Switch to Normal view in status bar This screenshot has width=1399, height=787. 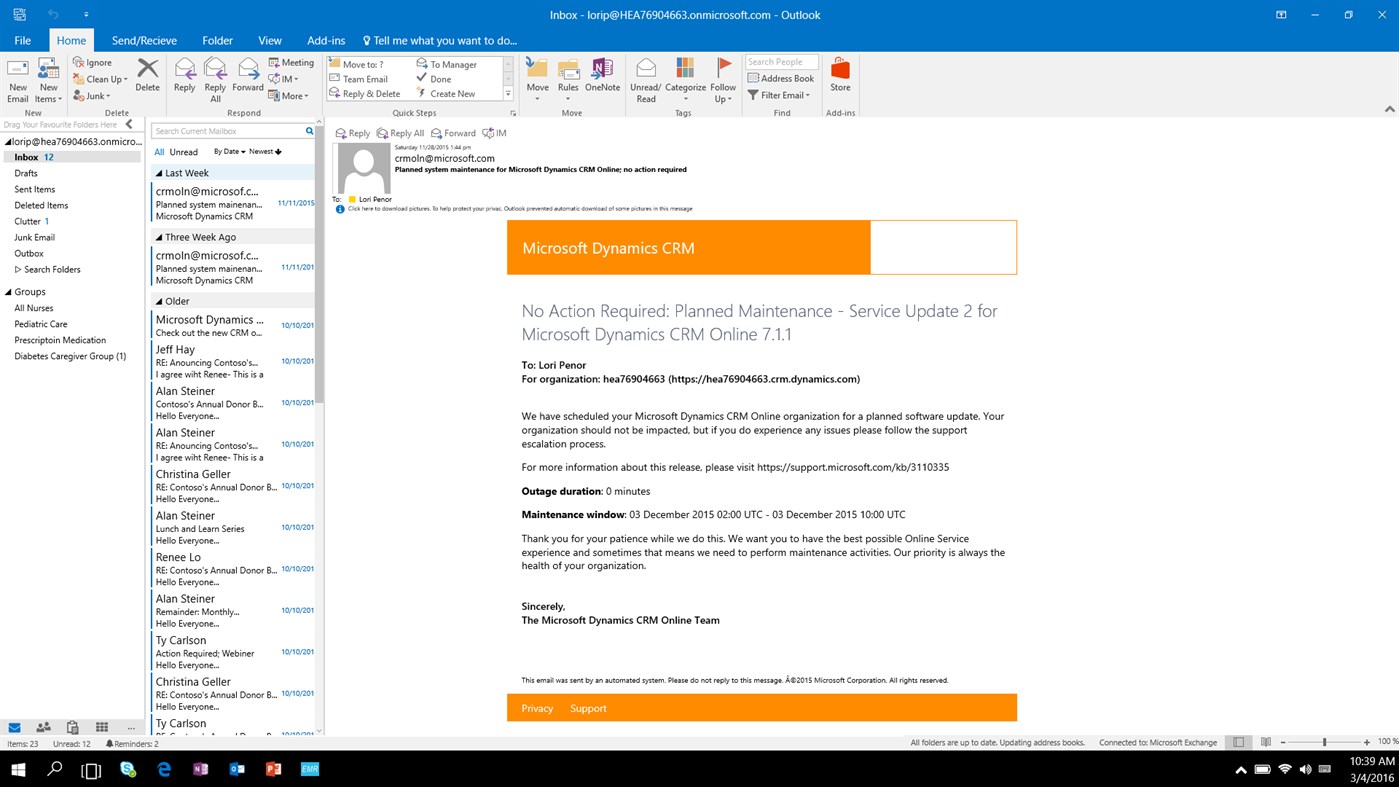(1239, 742)
